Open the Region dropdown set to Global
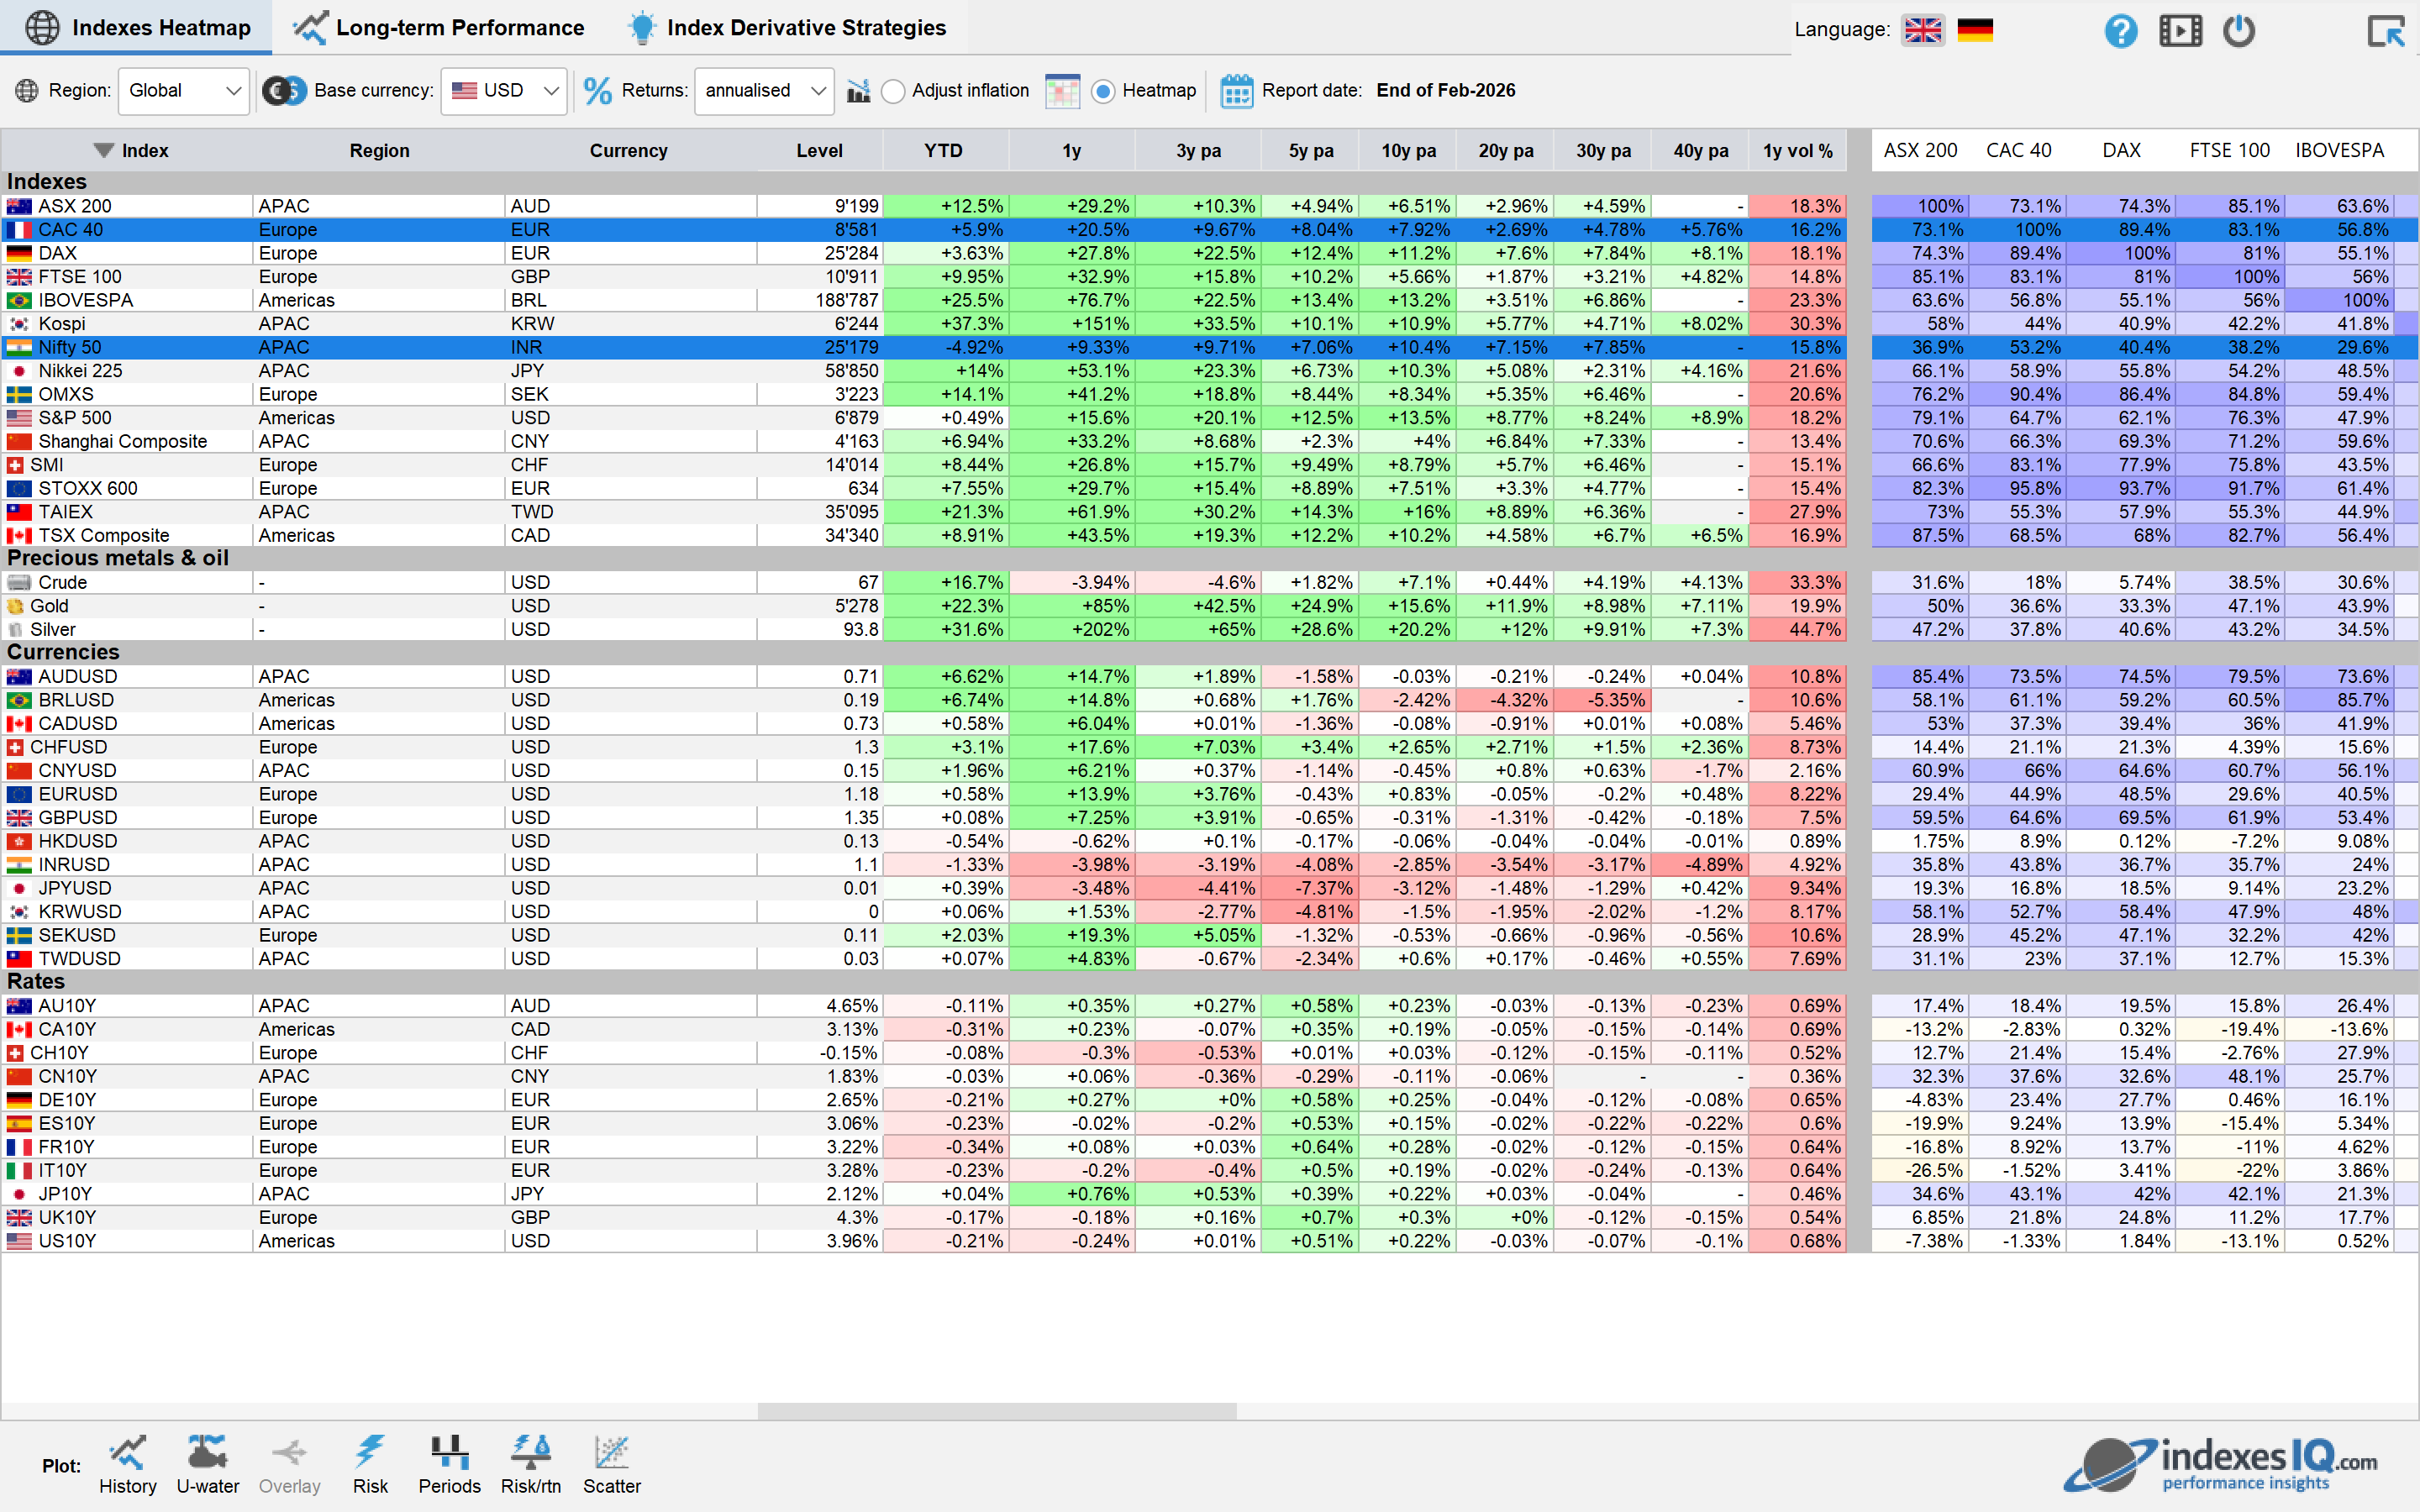Screen dimensions: 2420x1512 (x=184, y=91)
